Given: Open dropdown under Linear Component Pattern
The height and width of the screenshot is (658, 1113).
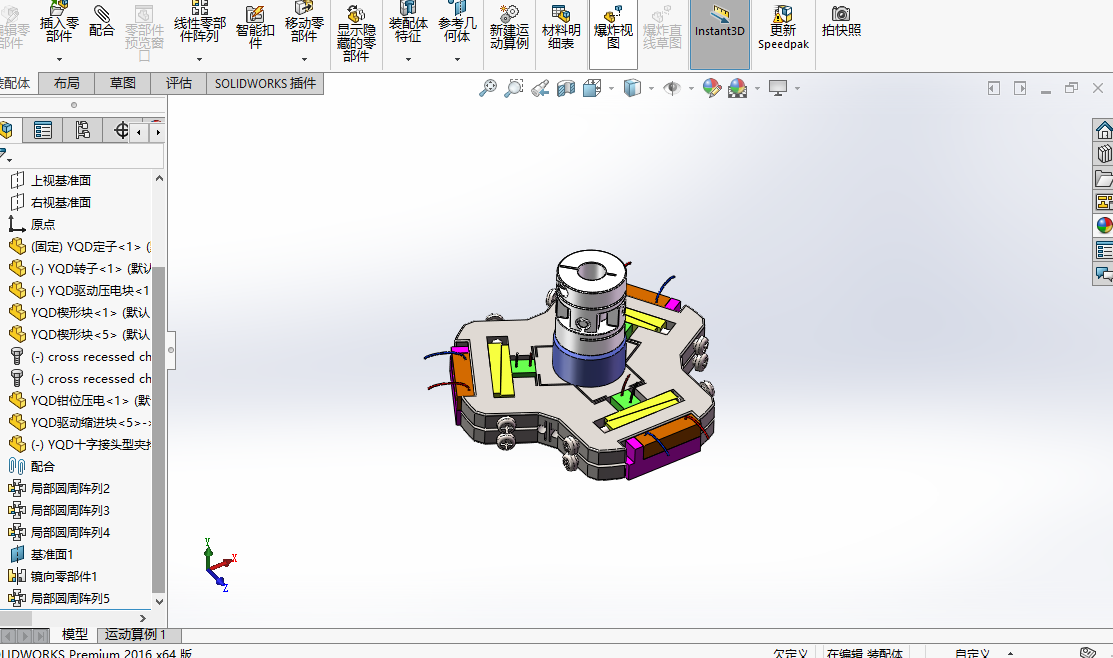Looking at the screenshot, I should 199,60.
